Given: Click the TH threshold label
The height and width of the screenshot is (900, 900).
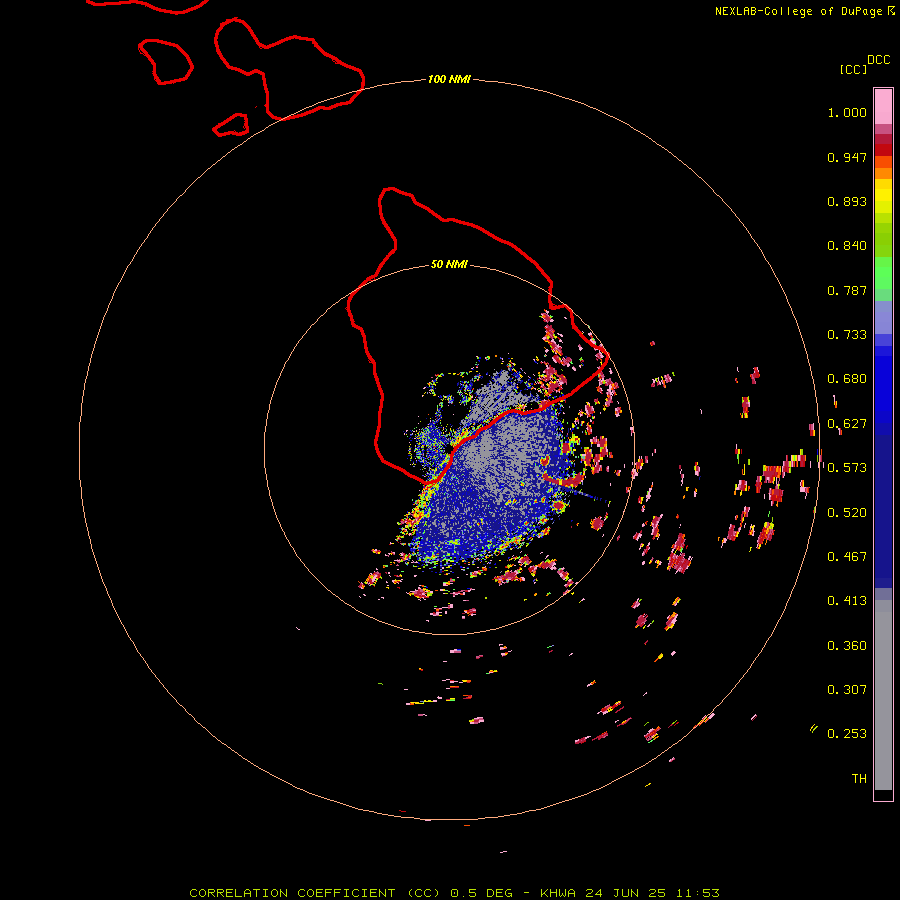Looking at the screenshot, I should pyautogui.click(x=859, y=779).
